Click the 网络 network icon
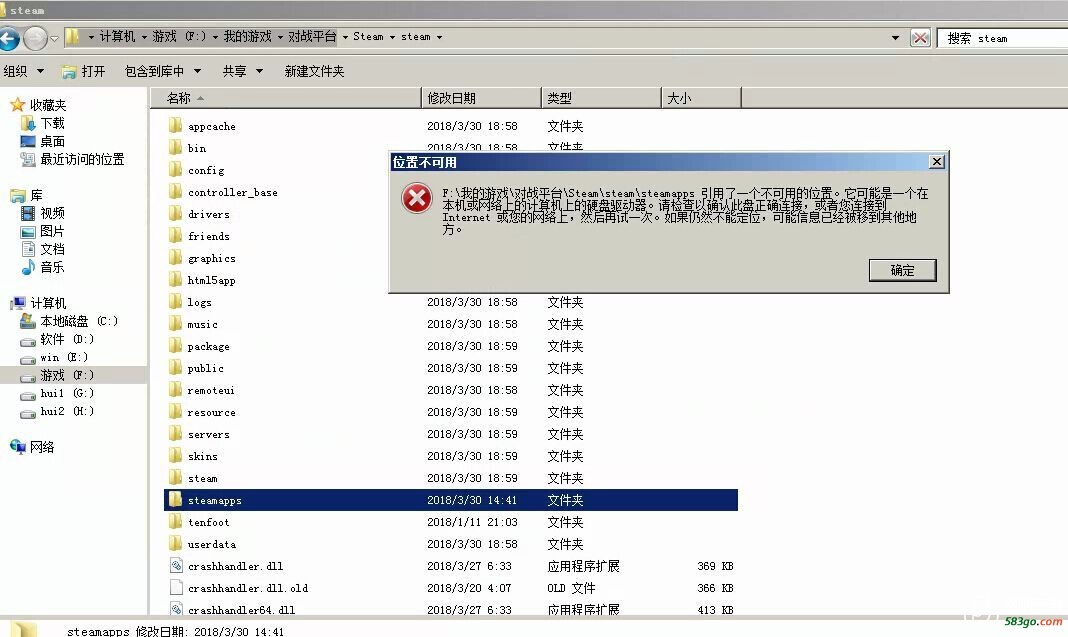1068x637 pixels. pyautogui.click(x=18, y=447)
